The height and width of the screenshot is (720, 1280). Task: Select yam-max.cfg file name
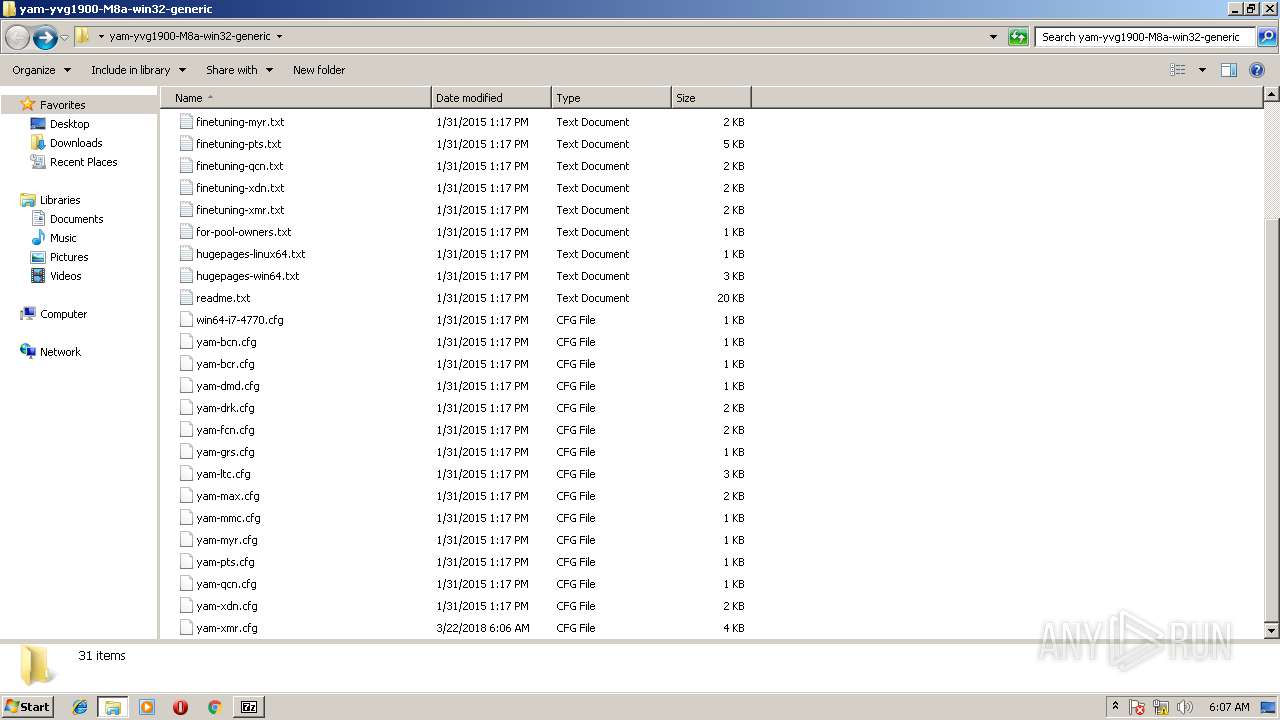228,496
